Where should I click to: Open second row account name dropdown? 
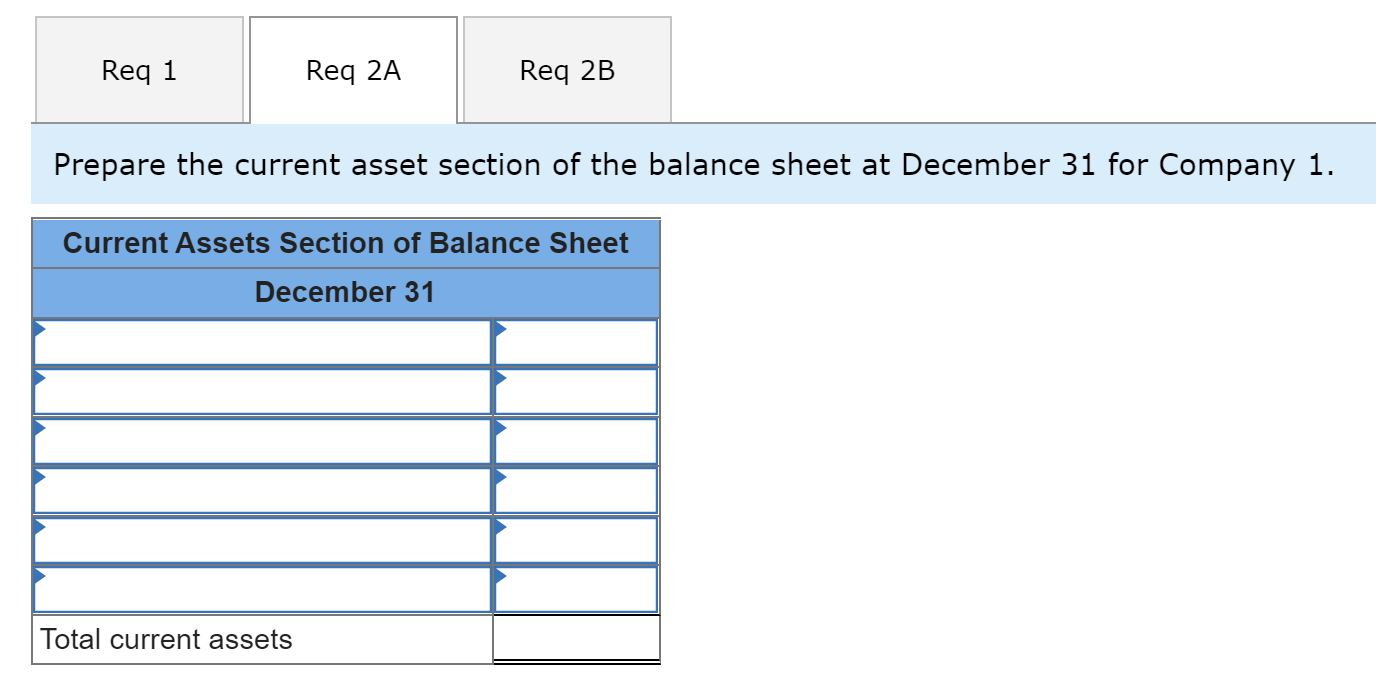262,392
